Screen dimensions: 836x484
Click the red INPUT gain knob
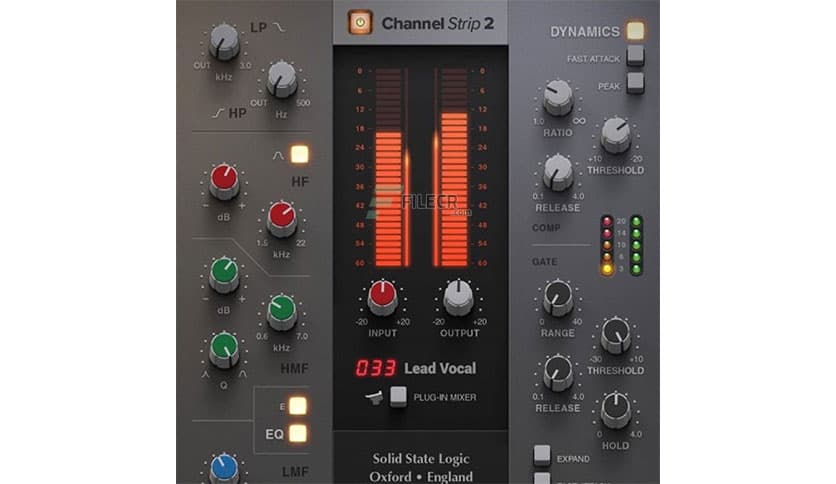[x=382, y=297]
